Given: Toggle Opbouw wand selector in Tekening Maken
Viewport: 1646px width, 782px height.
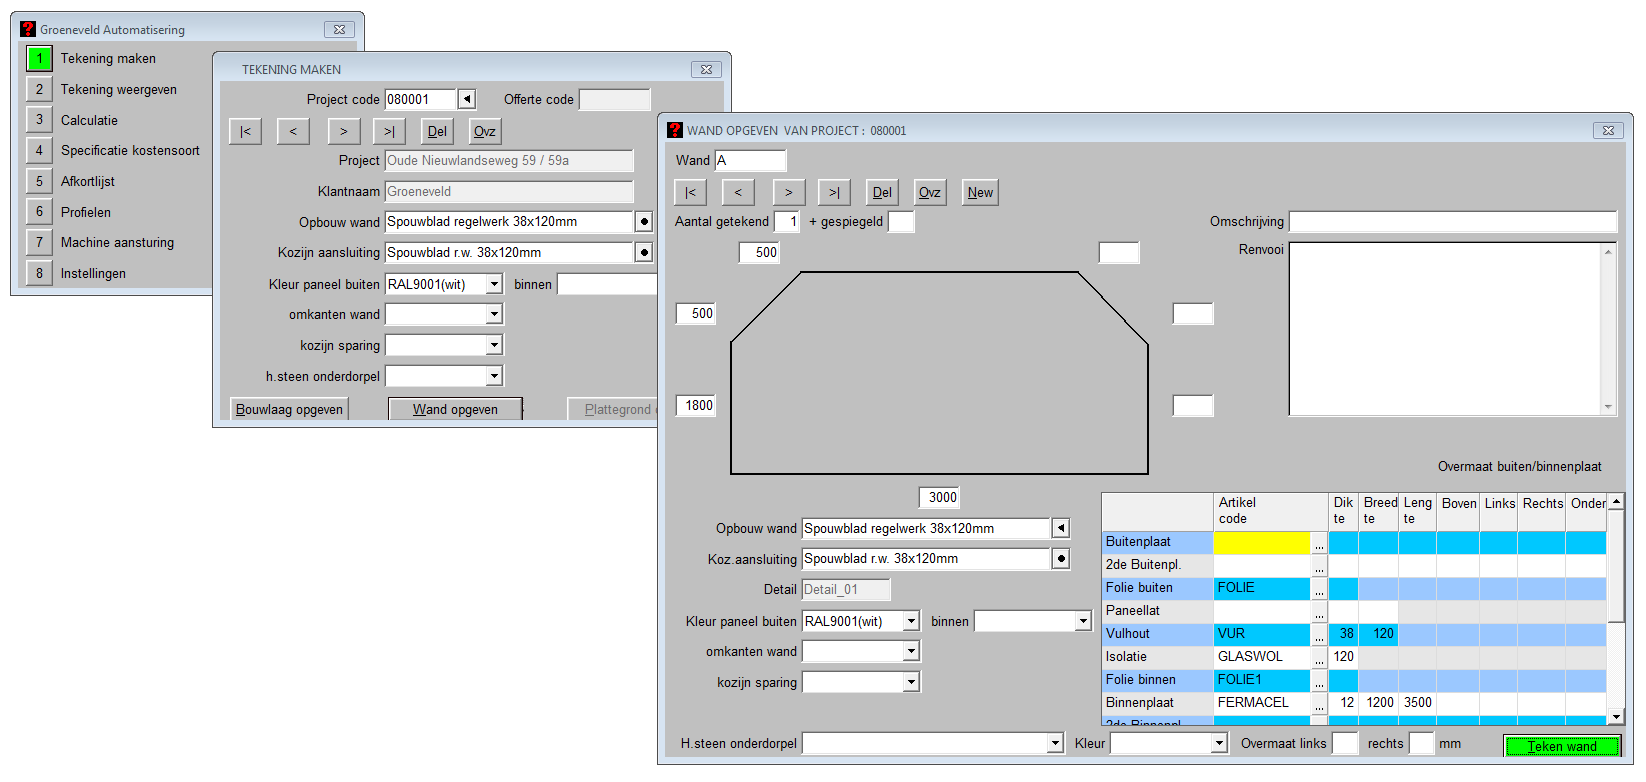Looking at the screenshot, I should 644,222.
